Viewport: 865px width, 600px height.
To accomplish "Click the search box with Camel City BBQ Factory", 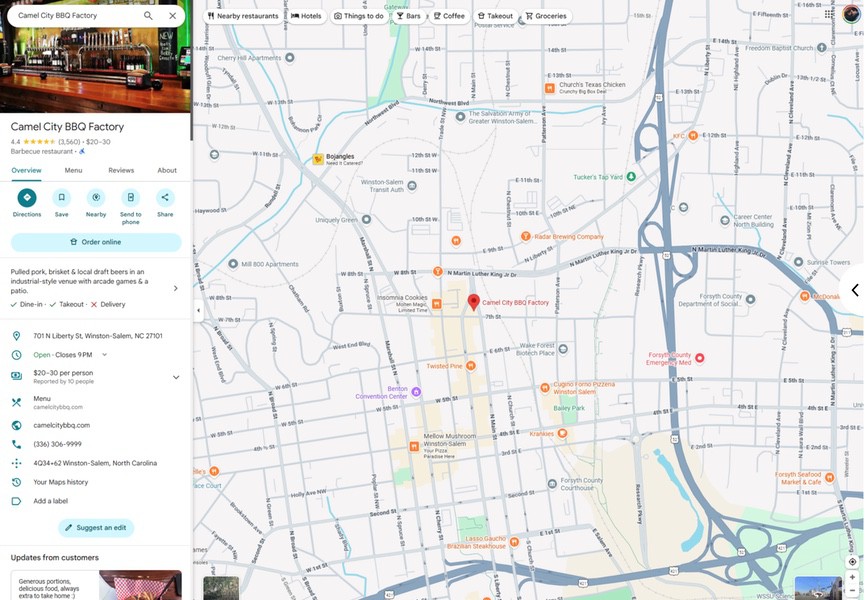I will pyautogui.click(x=77, y=16).
